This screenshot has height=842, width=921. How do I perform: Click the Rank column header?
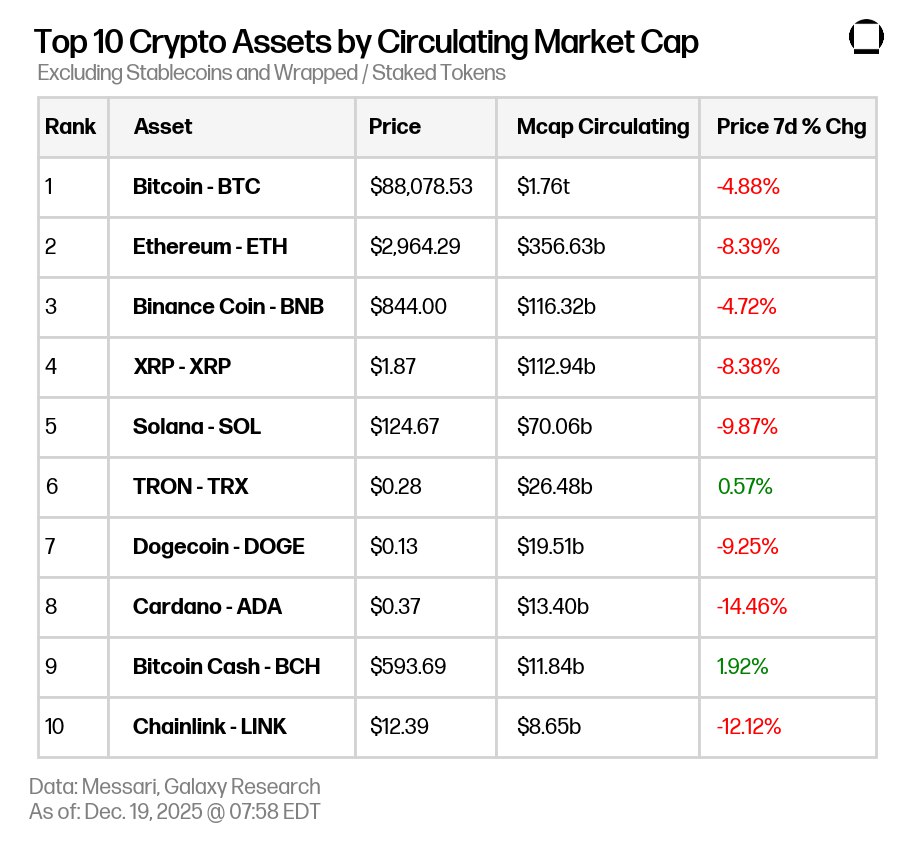click(71, 127)
